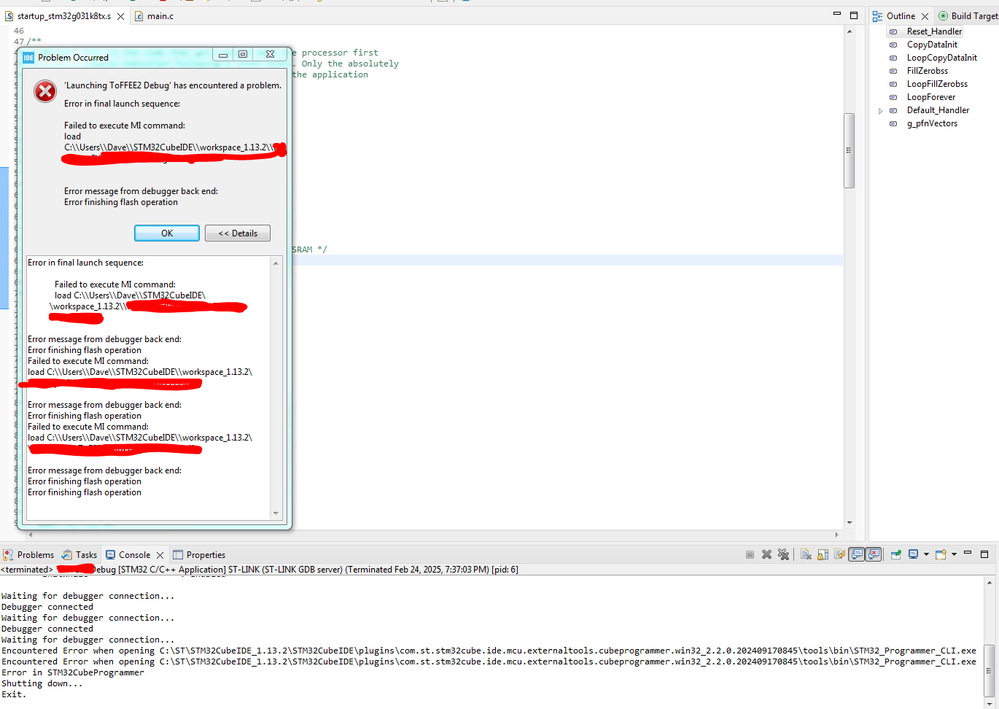Select FillZerobss in Outline

pos(928,71)
